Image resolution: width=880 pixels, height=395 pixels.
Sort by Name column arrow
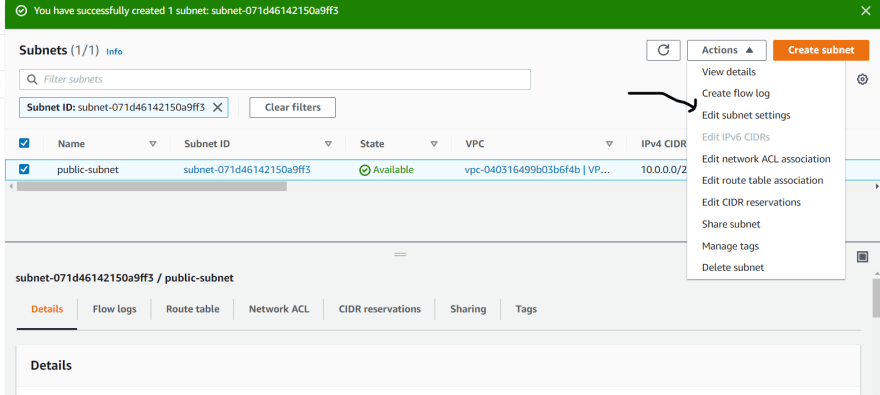pyautogui.click(x=153, y=144)
